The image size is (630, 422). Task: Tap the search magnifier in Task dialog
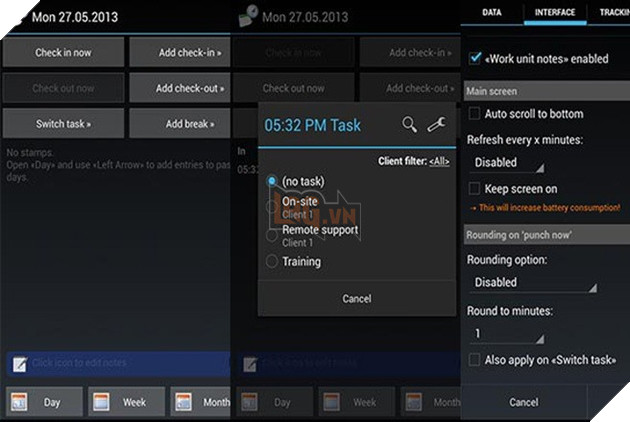click(x=409, y=125)
